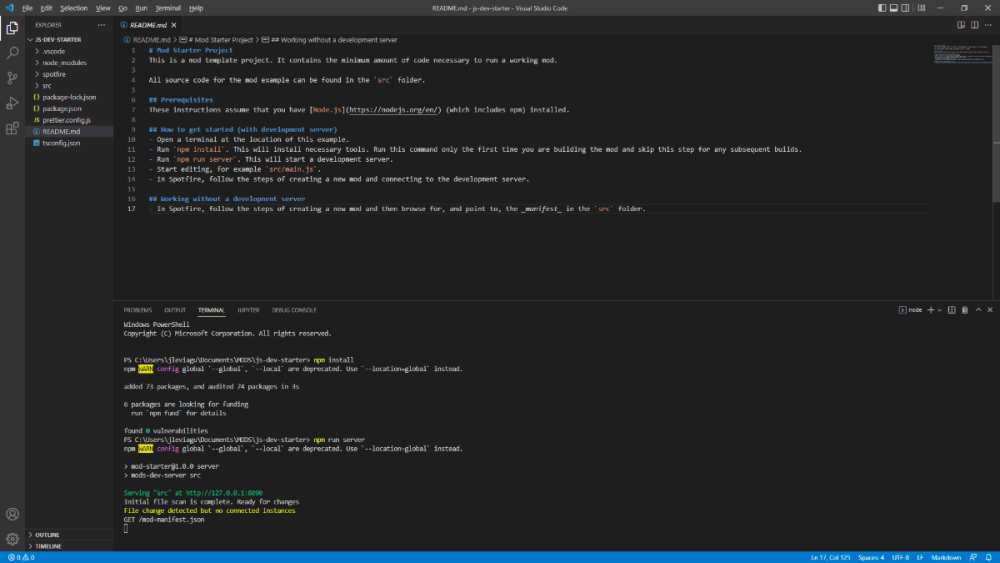Click the nodejs.org link in editor
The width and height of the screenshot is (1000, 563).
coord(393,110)
